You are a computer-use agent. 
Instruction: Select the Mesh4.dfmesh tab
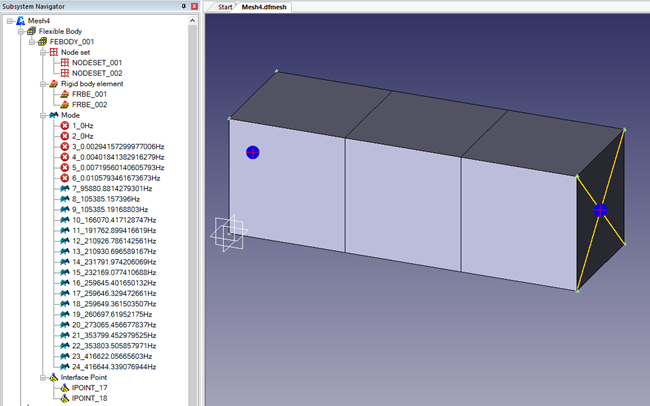tap(262, 7)
